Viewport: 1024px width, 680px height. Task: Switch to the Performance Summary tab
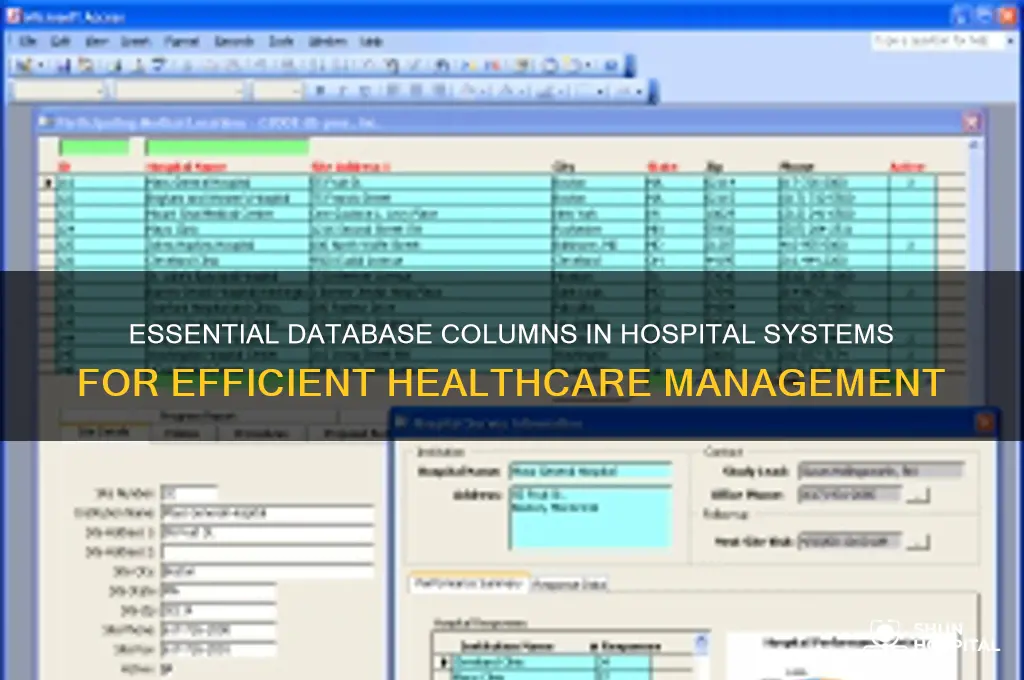coord(469,583)
